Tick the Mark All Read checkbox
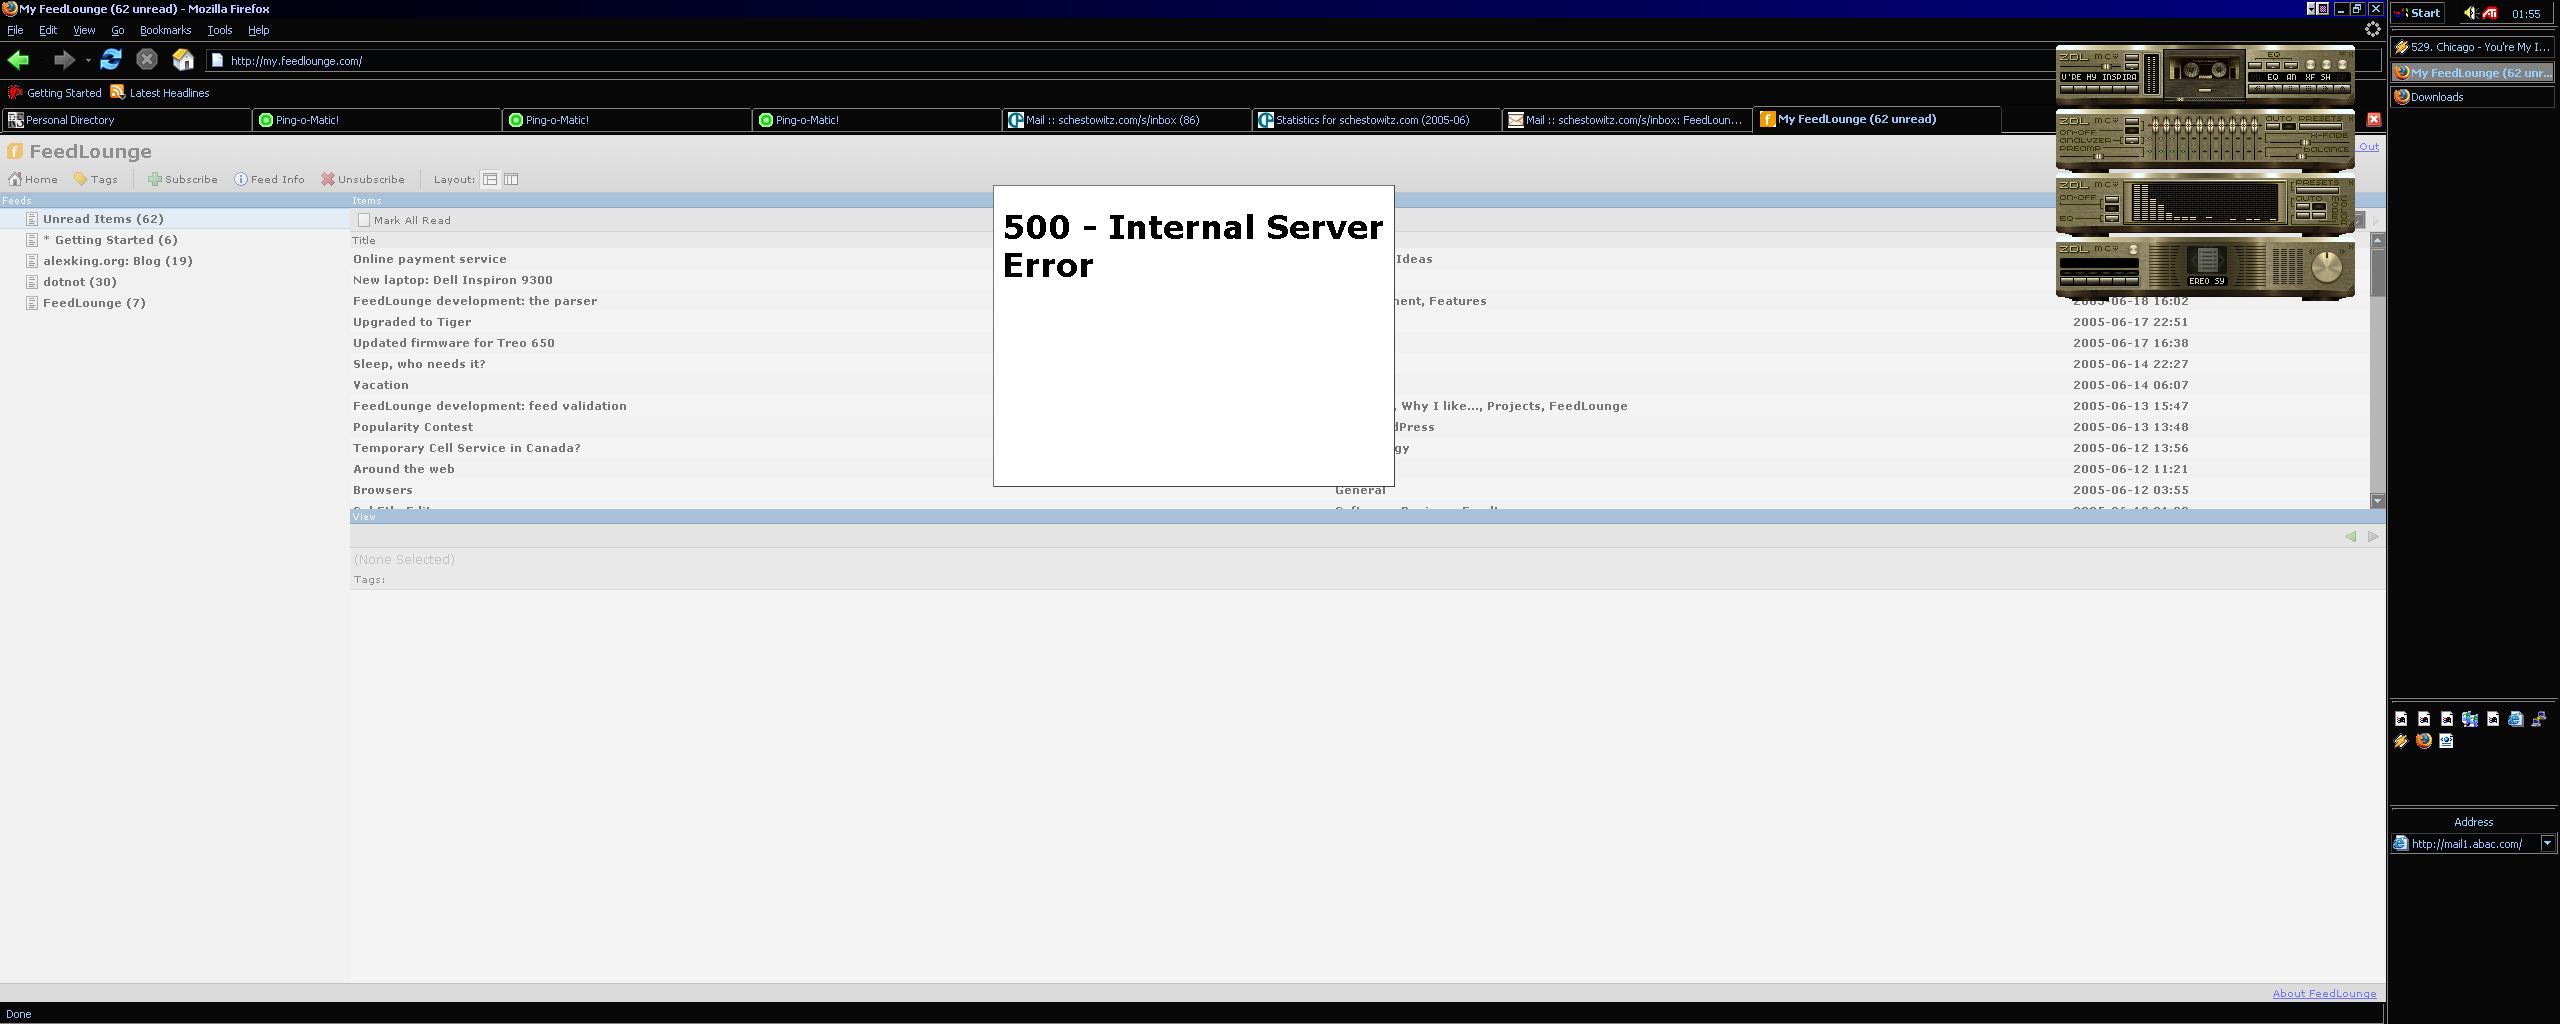Screen dimensions: 2560x1024 click(364, 220)
